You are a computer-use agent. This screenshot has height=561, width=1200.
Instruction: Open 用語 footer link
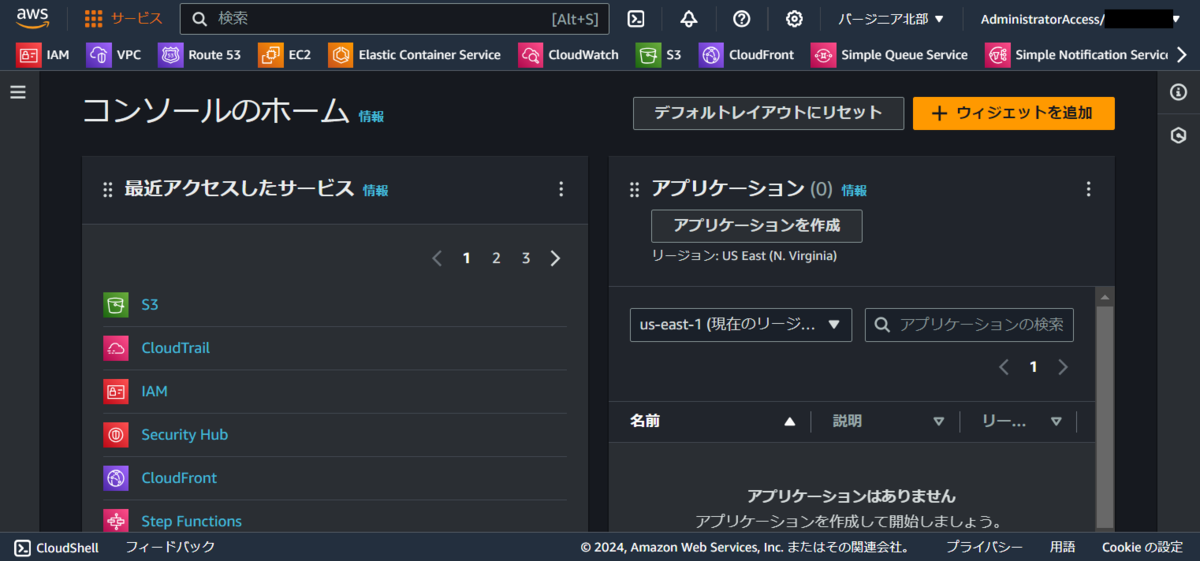coord(1063,547)
